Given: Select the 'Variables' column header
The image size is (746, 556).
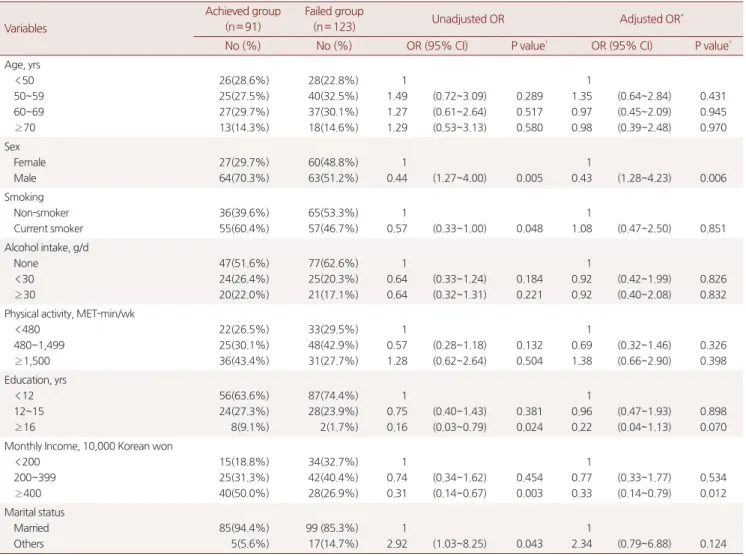Looking at the screenshot, I should (x=26, y=29).
